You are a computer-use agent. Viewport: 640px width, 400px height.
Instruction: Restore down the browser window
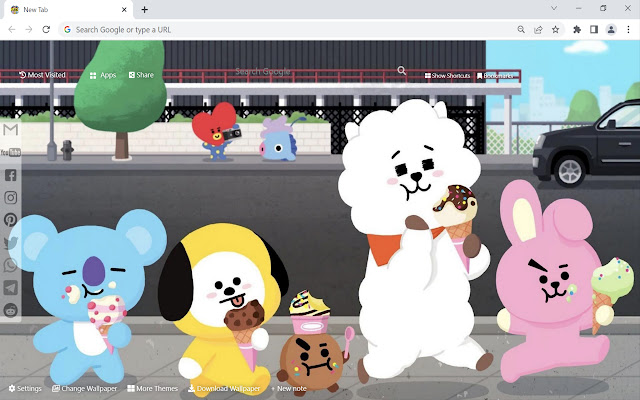603,8
